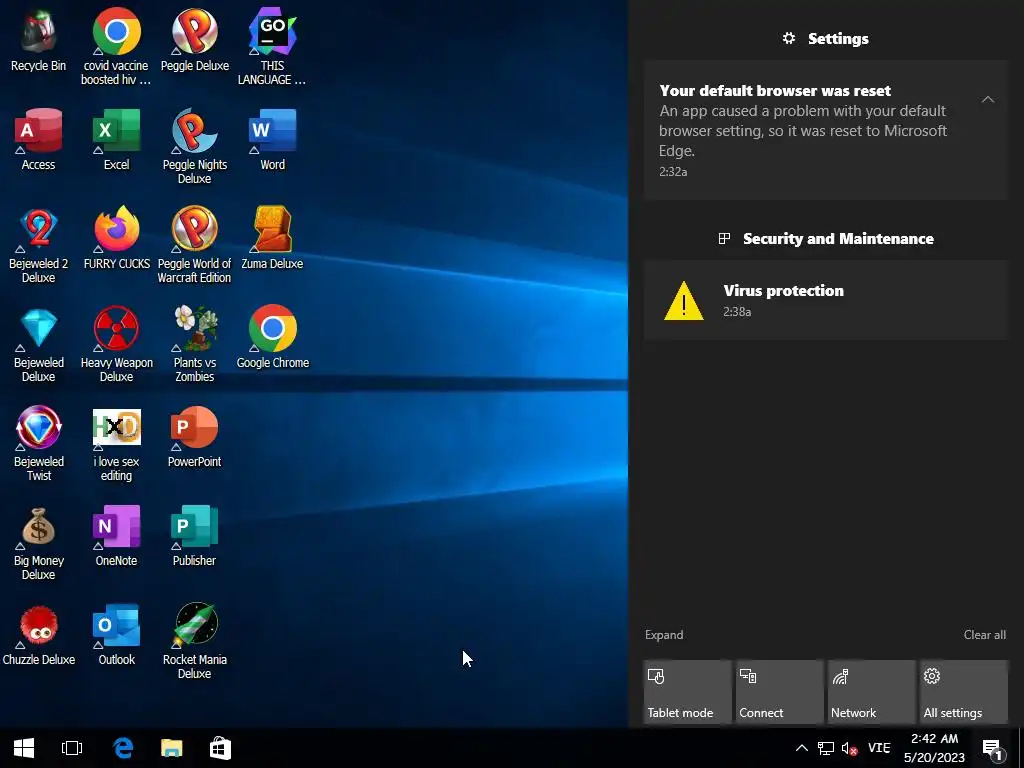Toggle Tablet mode quick action
Image resolution: width=1024 pixels, height=768 pixels.
[687, 692]
